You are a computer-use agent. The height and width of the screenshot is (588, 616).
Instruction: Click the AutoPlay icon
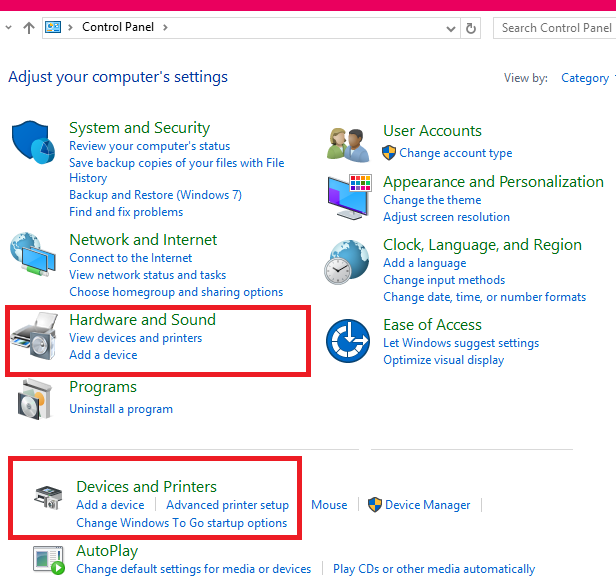(x=48, y=561)
